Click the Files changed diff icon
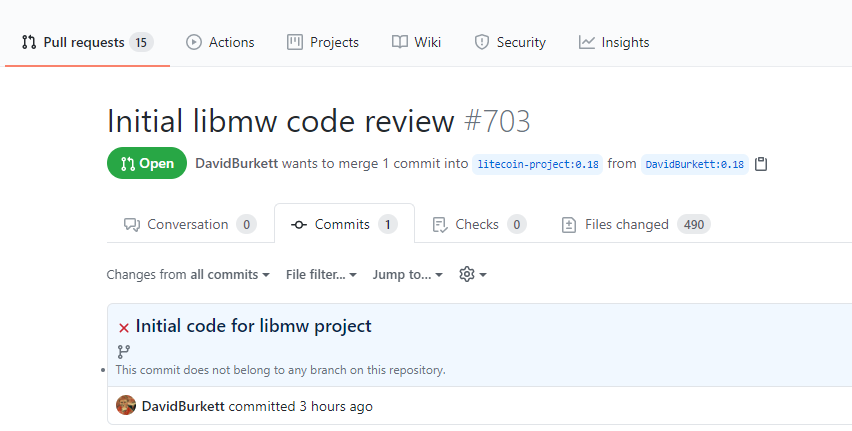 click(568, 224)
